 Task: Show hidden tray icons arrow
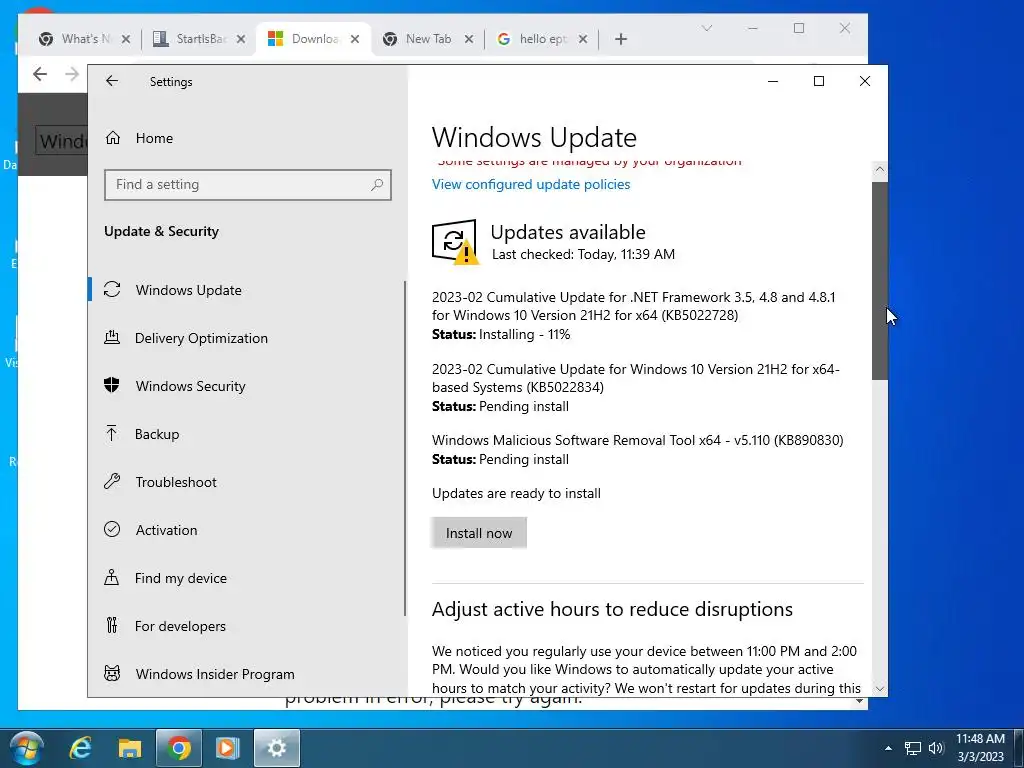[888, 748]
